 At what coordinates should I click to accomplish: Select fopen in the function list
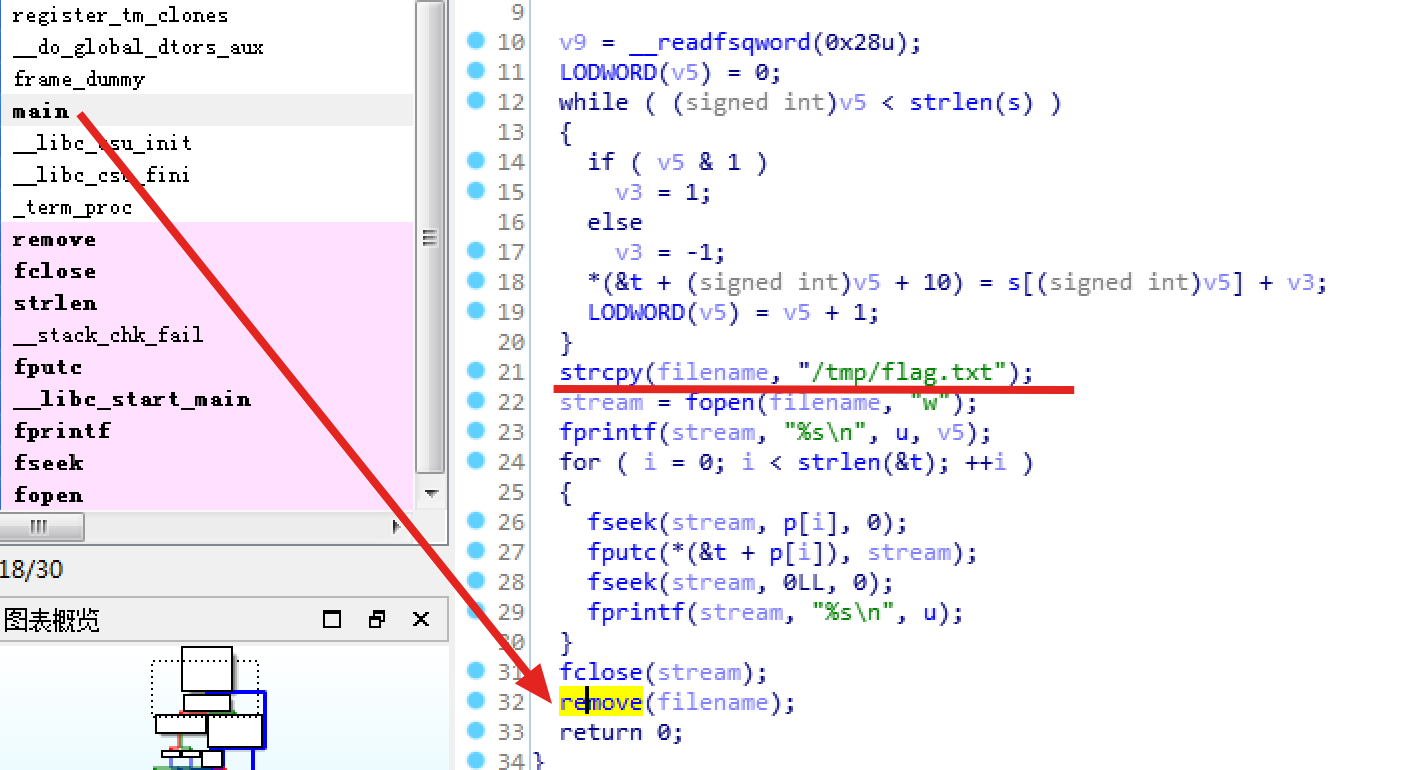click(x=48, y=494)
